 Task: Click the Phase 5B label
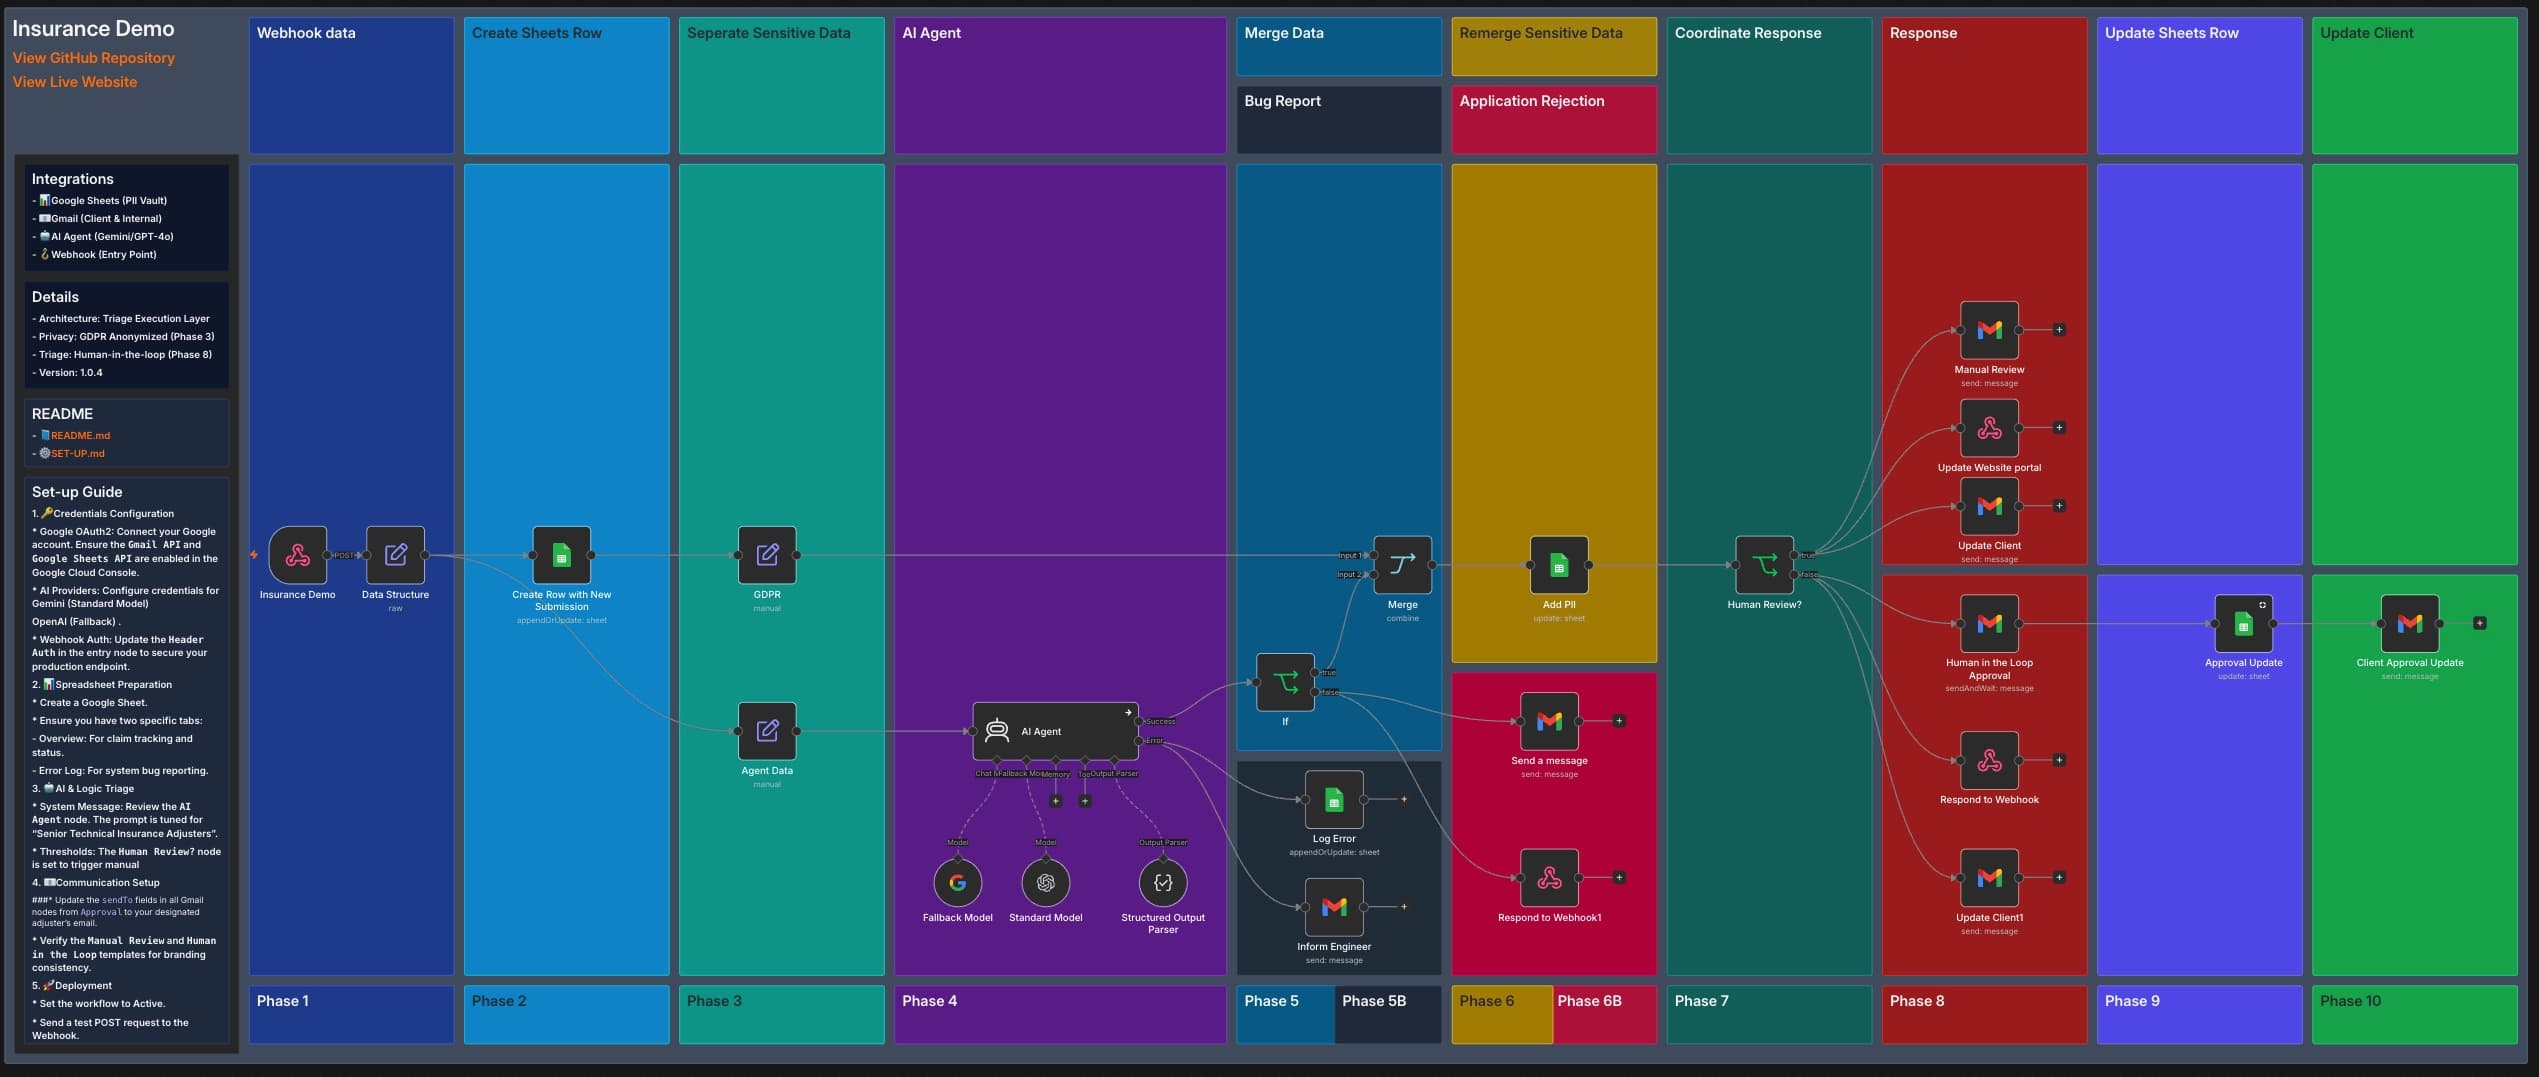point(1373,1001)
